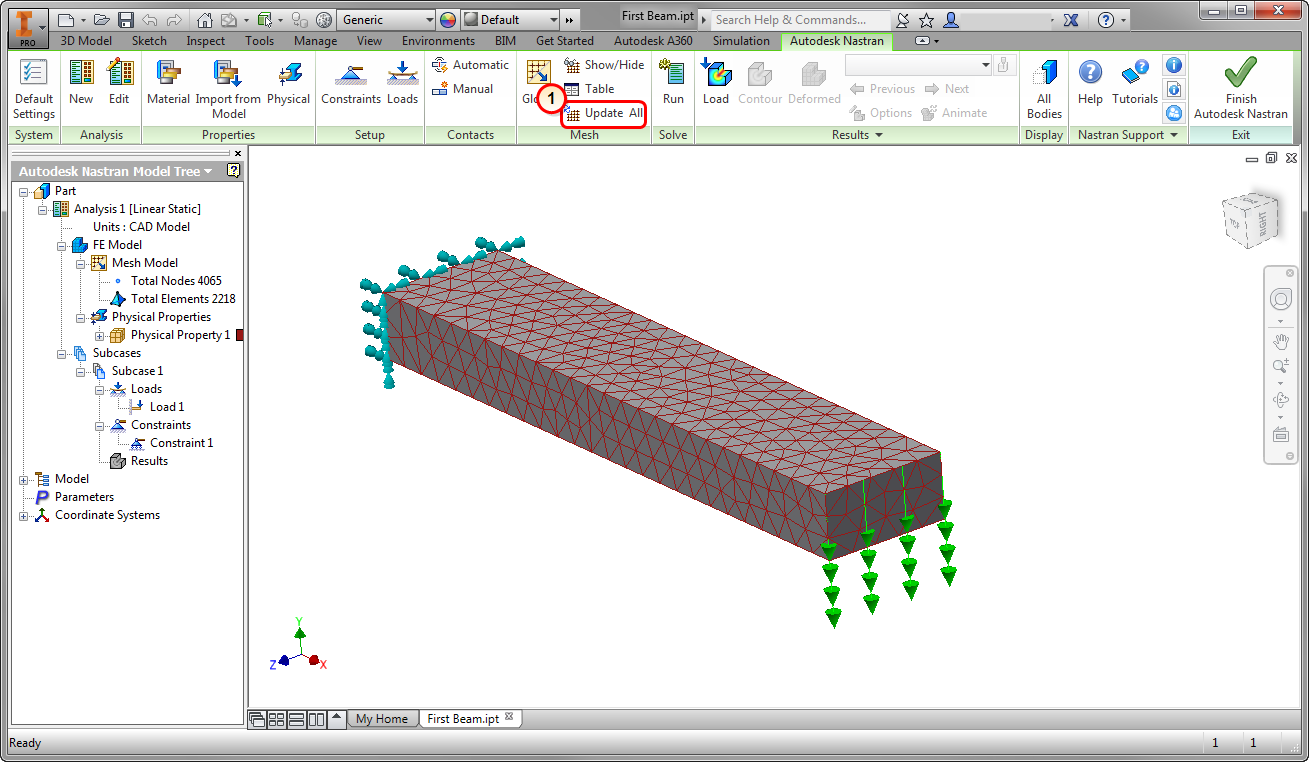The height and width of the screenshot is (762, 1309).
Task: Select Units : CAD Model entry
Action: click(x=142, y=227)
